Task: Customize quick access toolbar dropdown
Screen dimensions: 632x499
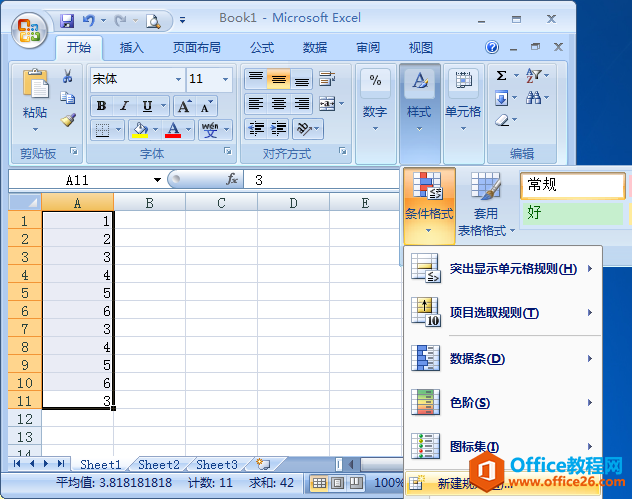Action: click(x=183, y=20)
